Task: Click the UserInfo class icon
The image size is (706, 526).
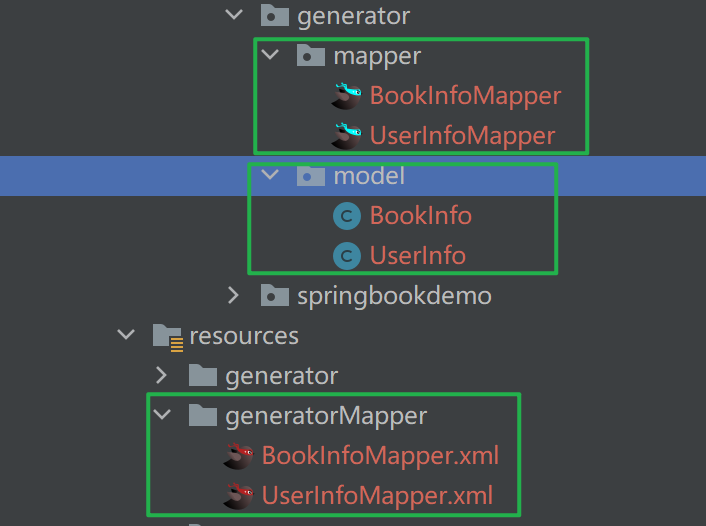Action: (347, 256)
